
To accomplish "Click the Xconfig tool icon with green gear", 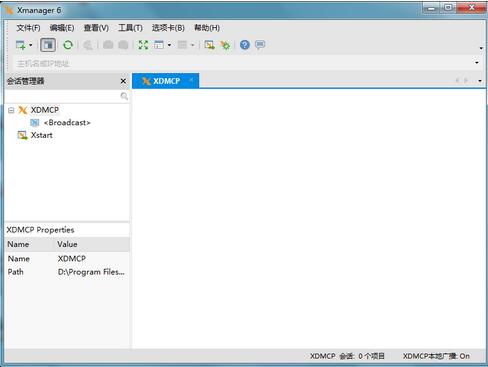I will 225,45.
